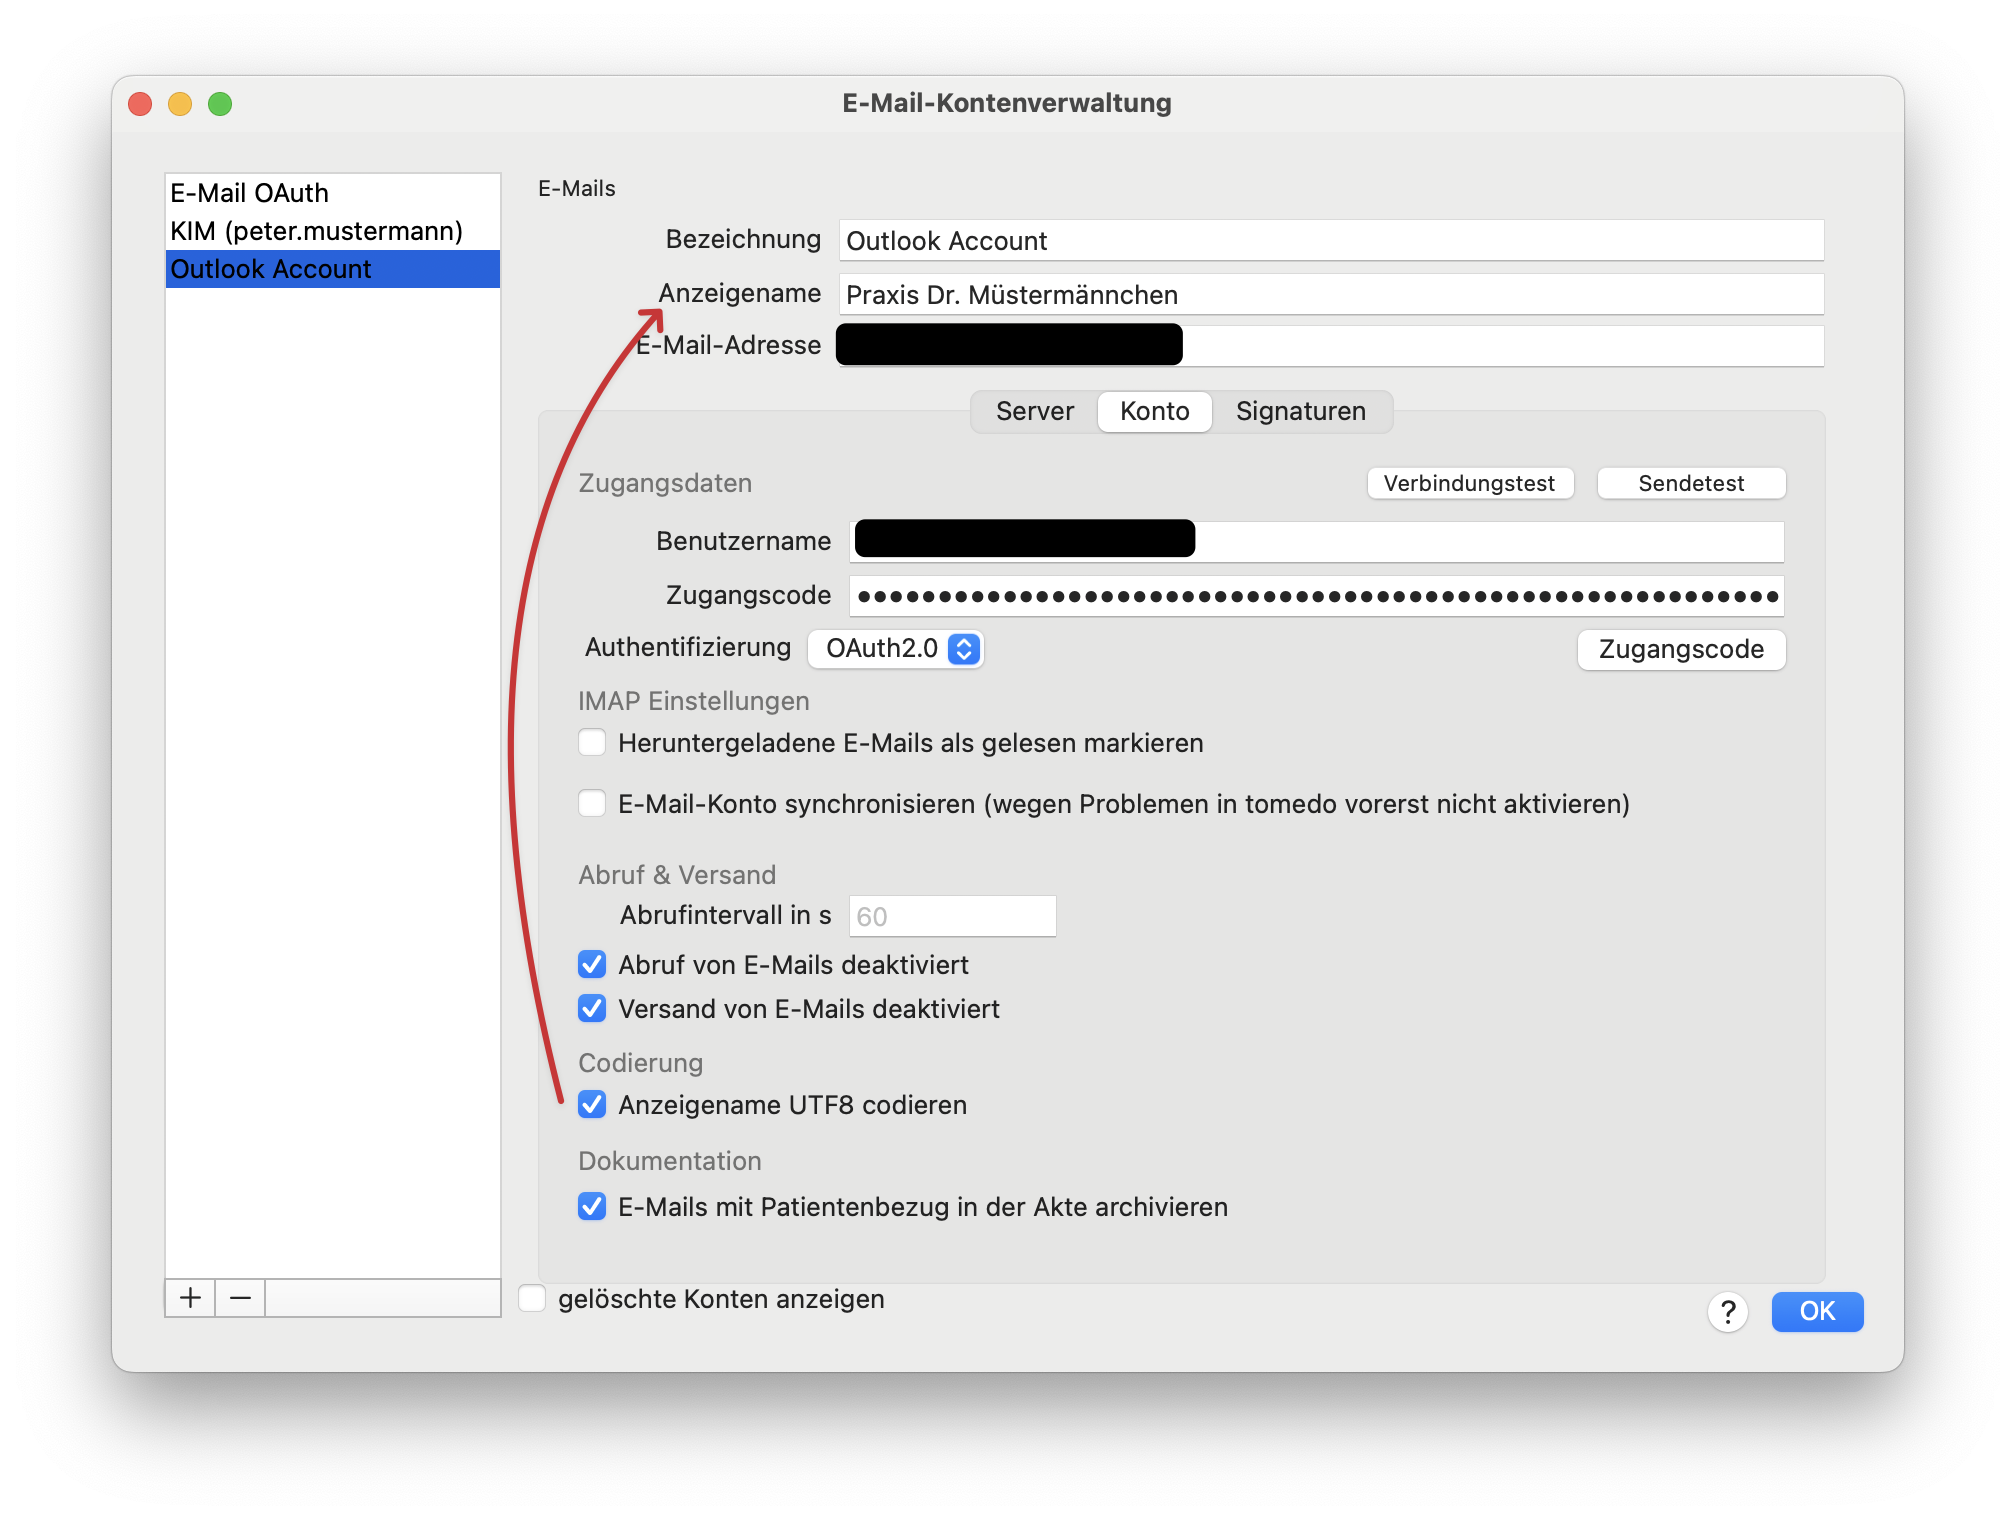
Task: Toggle E-Mails mit Patientenbezug archivieren checkbox
Action: coord(592,1207)
